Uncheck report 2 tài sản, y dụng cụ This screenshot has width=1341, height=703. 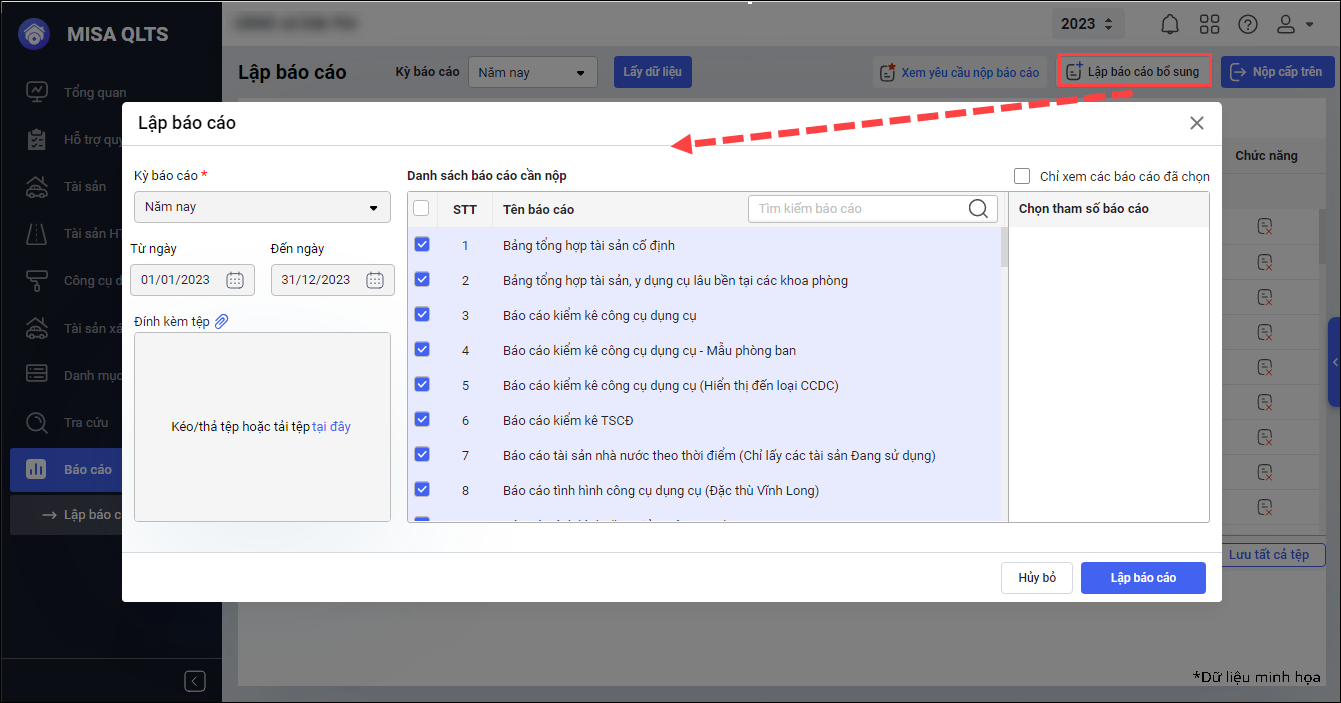421,279
